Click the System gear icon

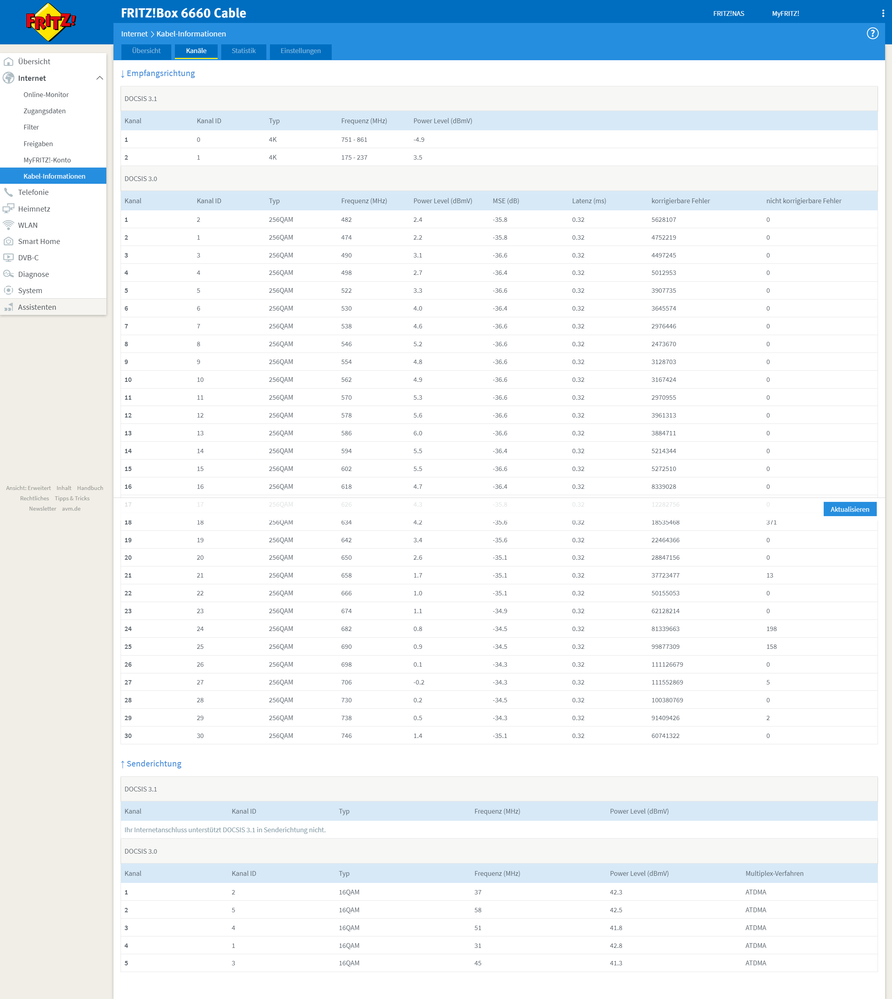8,291
